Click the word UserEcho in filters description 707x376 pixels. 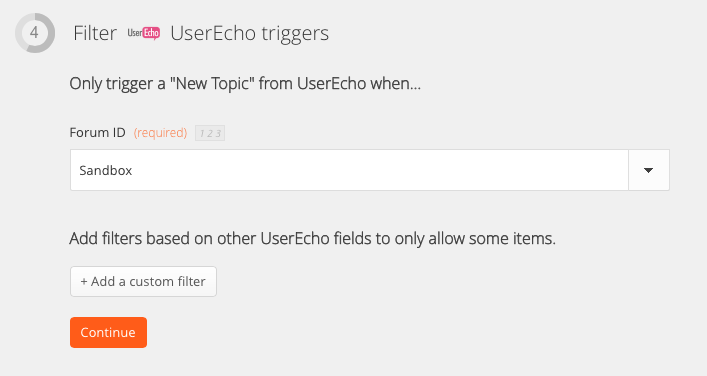pos(295,238)
